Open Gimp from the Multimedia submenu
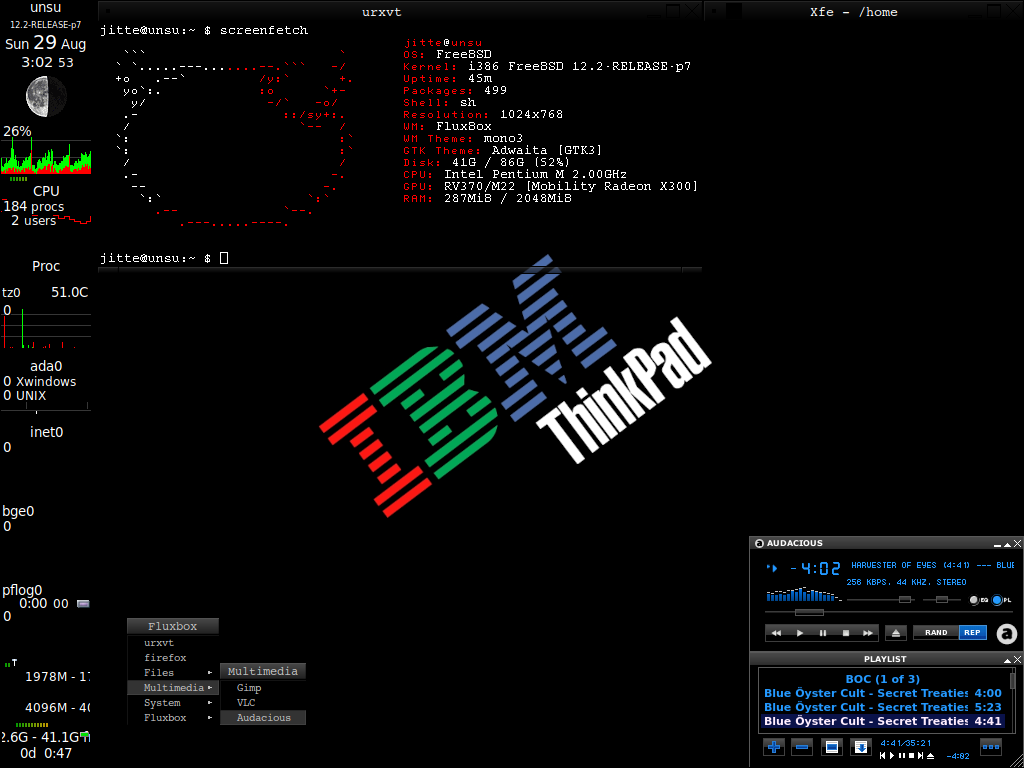Image resolution: width=1024 pixels, height=768 pixels. point(249,688)
